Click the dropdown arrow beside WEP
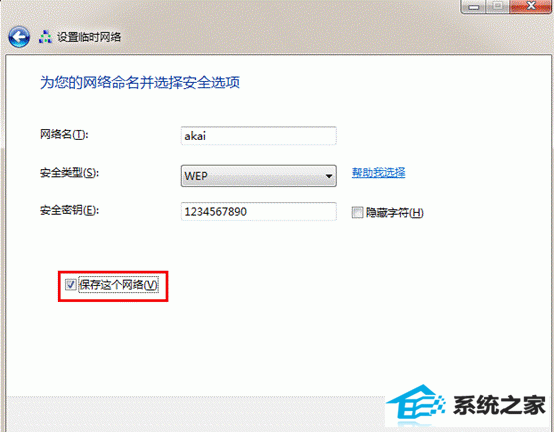This screenshot has width=554, height=432. [x=329, y=176]
